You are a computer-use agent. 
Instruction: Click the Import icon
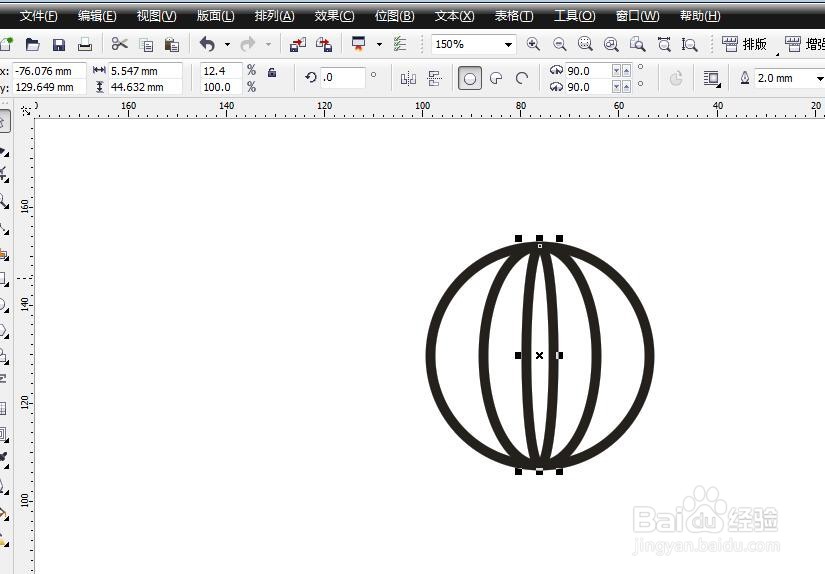click(x=298, y=45)
